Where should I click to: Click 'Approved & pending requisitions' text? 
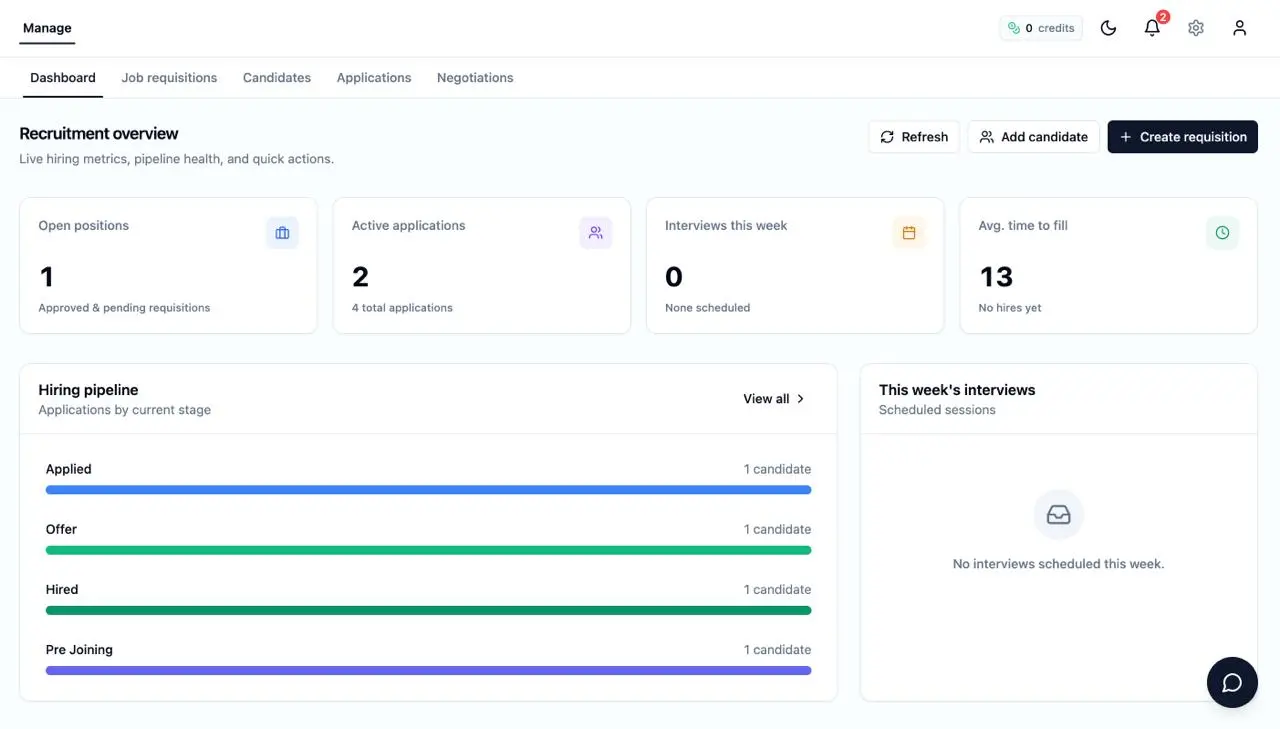tap(124, 308)
